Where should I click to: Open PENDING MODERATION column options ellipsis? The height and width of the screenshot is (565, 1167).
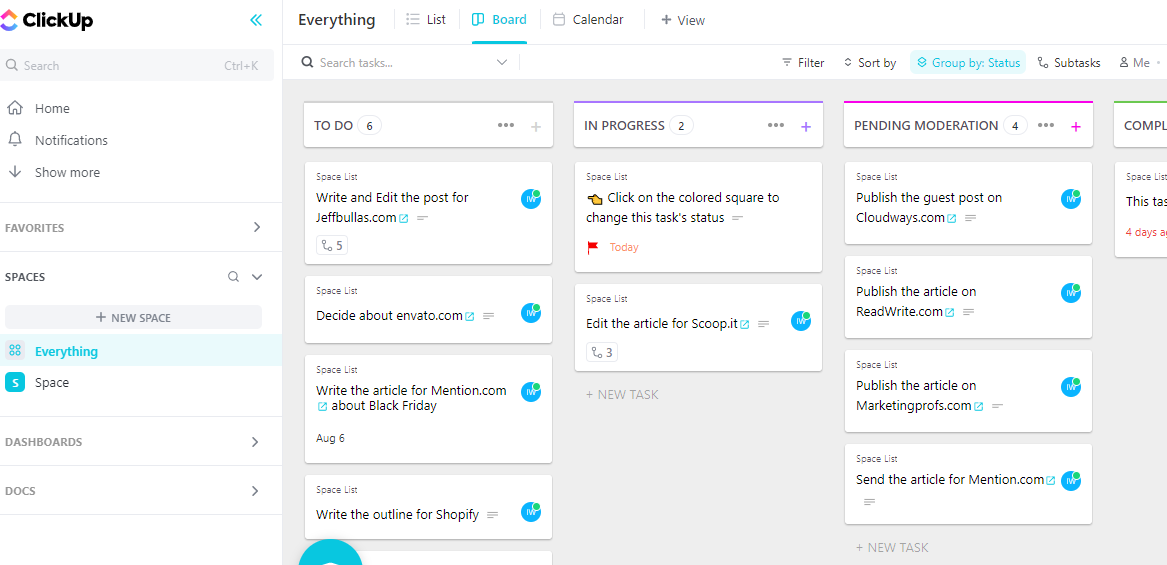1046,126
